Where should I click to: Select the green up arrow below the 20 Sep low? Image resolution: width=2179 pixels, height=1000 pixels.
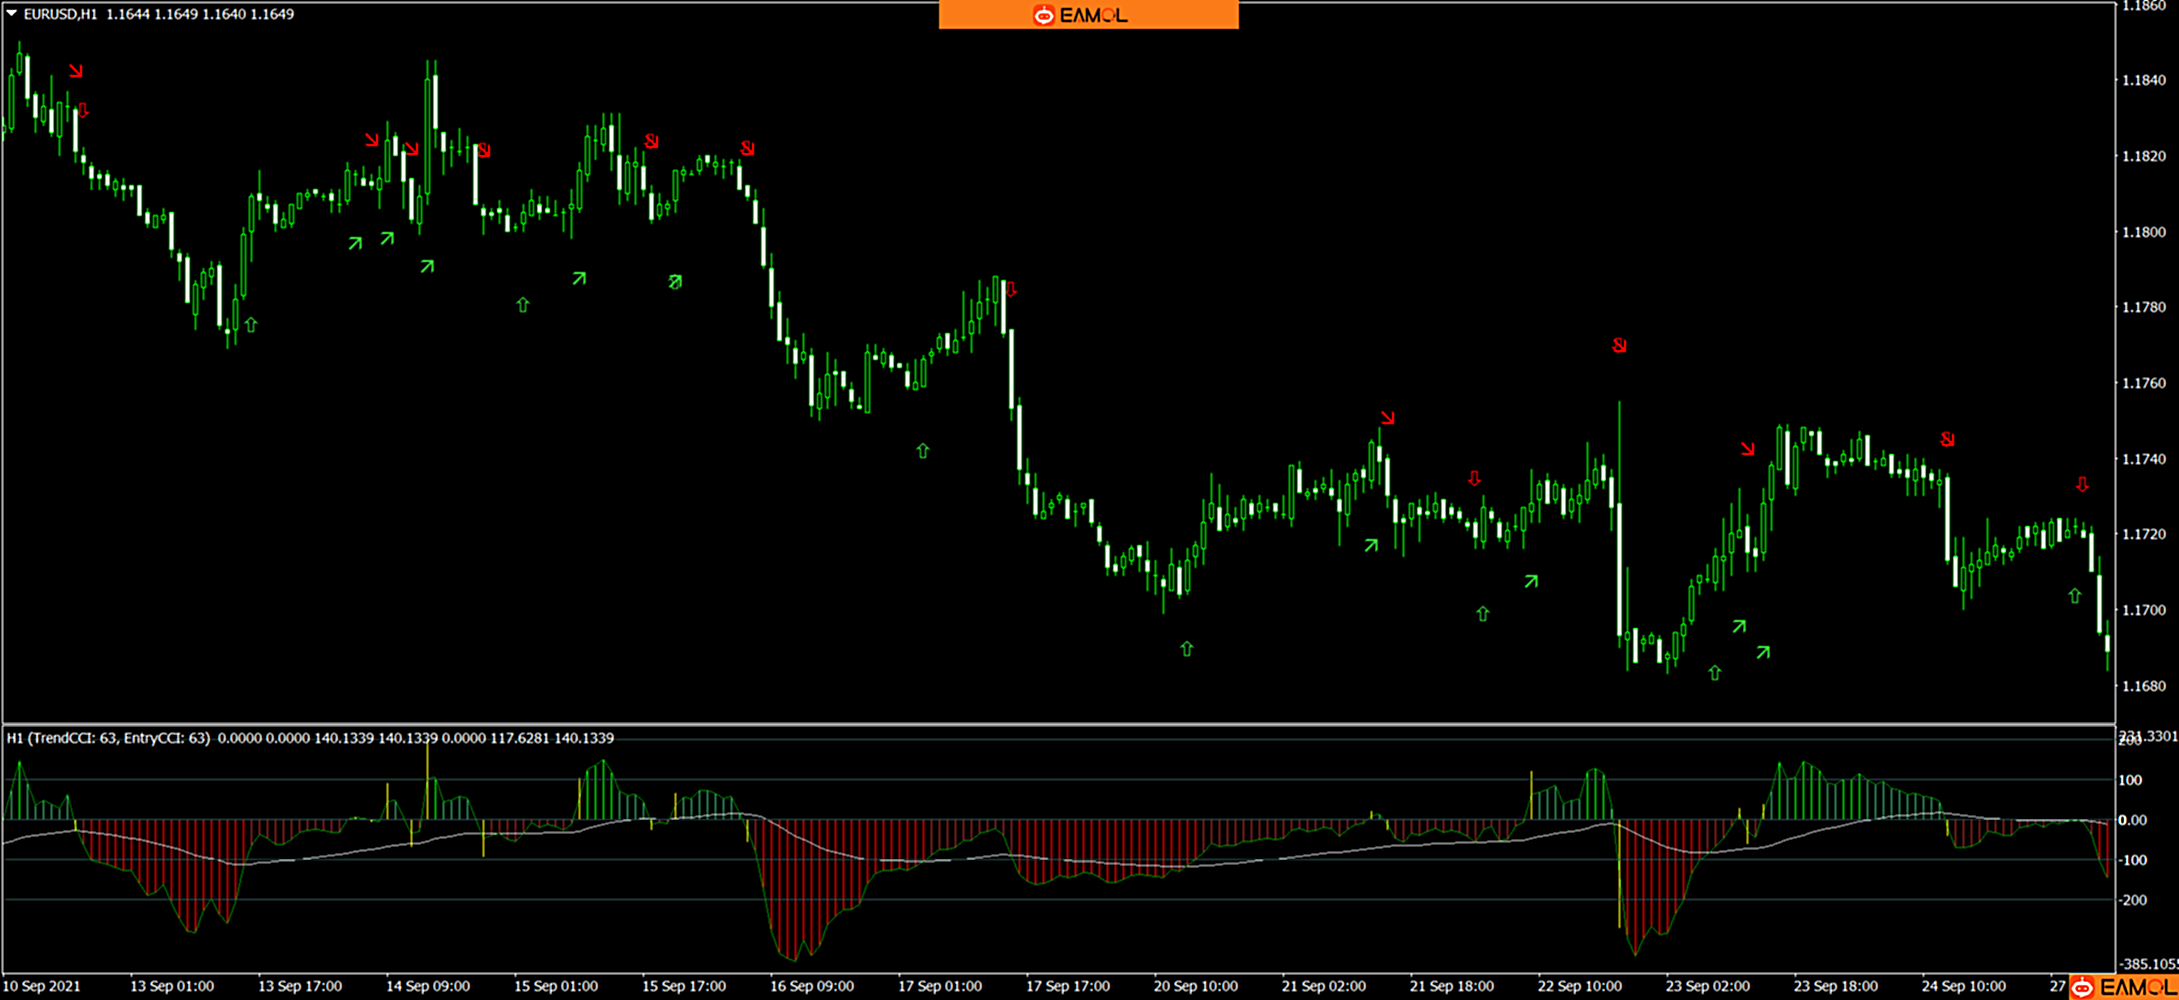point(1186,649)
